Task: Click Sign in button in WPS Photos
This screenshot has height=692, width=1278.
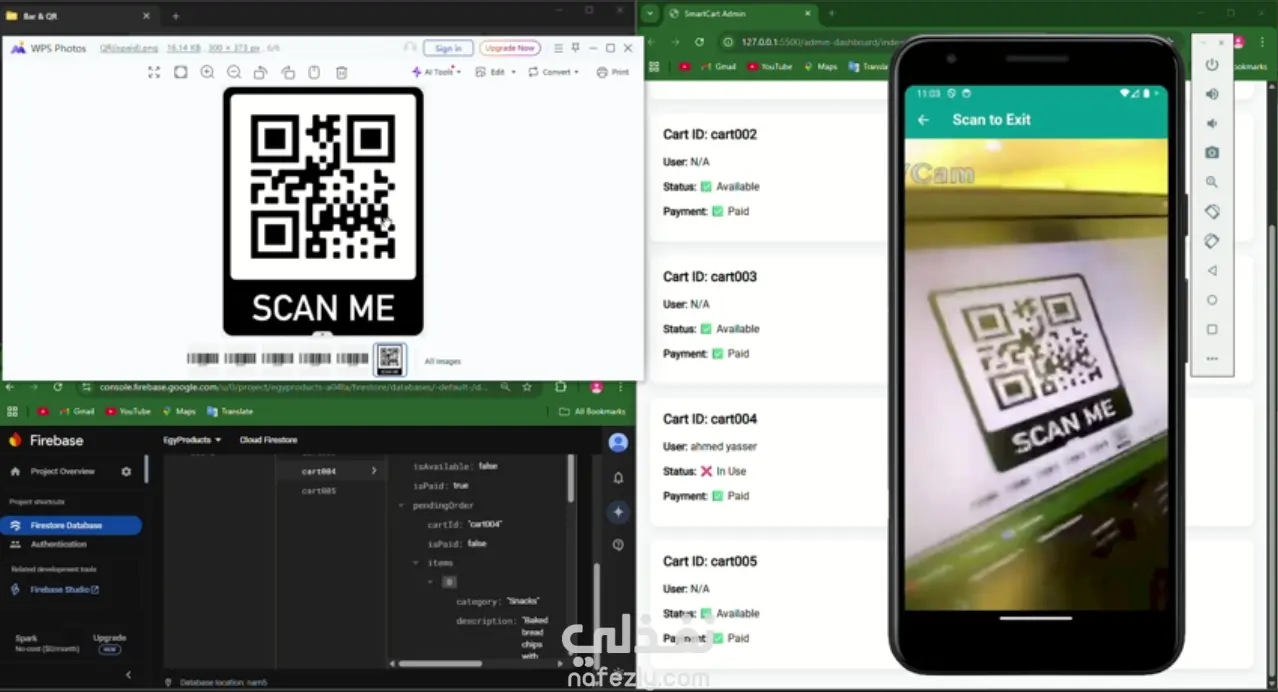Action: point(448,48)
